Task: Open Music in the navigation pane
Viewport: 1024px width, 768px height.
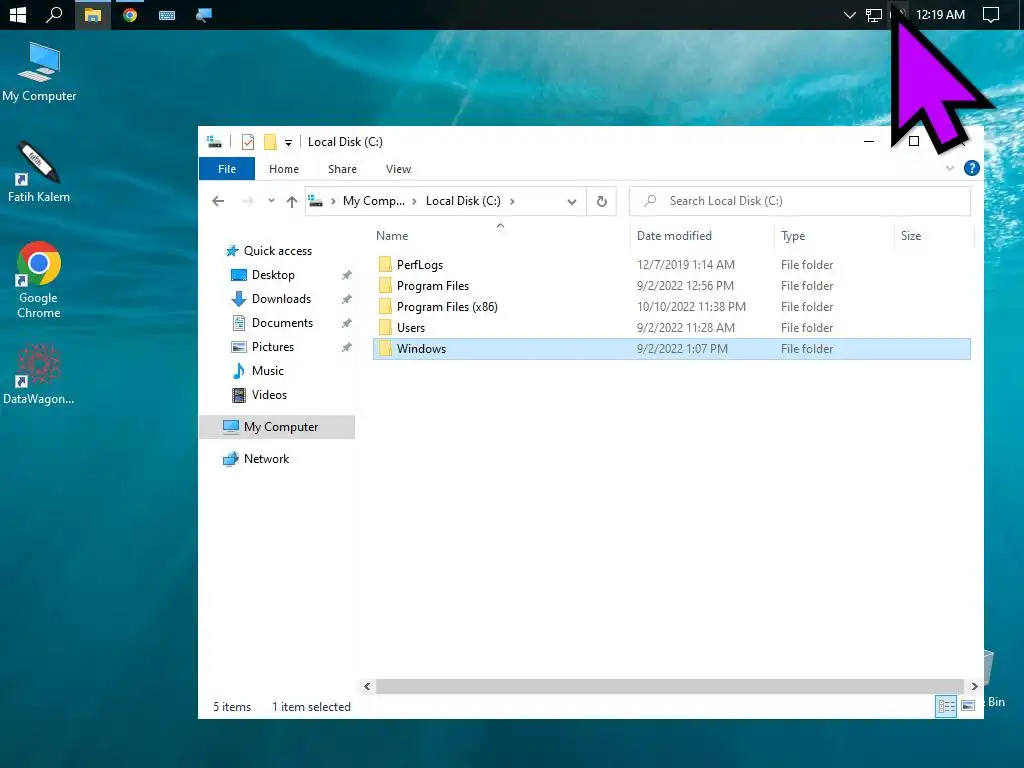Action: (268, 371)
